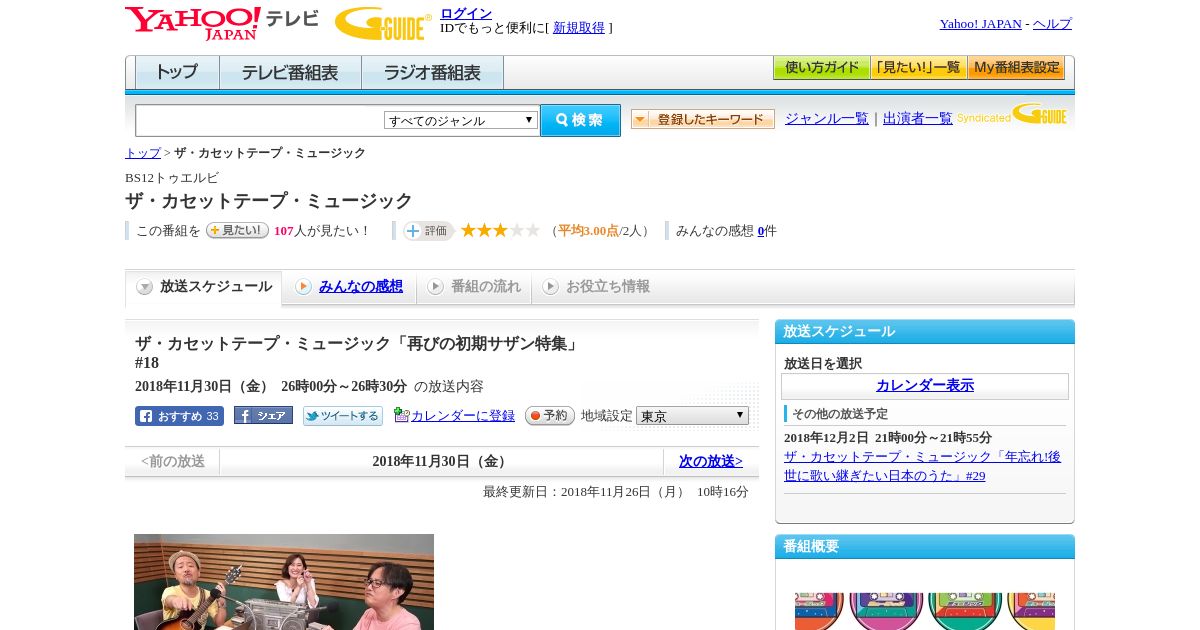Click the ジャンル一覧 link
This screenshot has width=1200, height=630.
(827, 119)
